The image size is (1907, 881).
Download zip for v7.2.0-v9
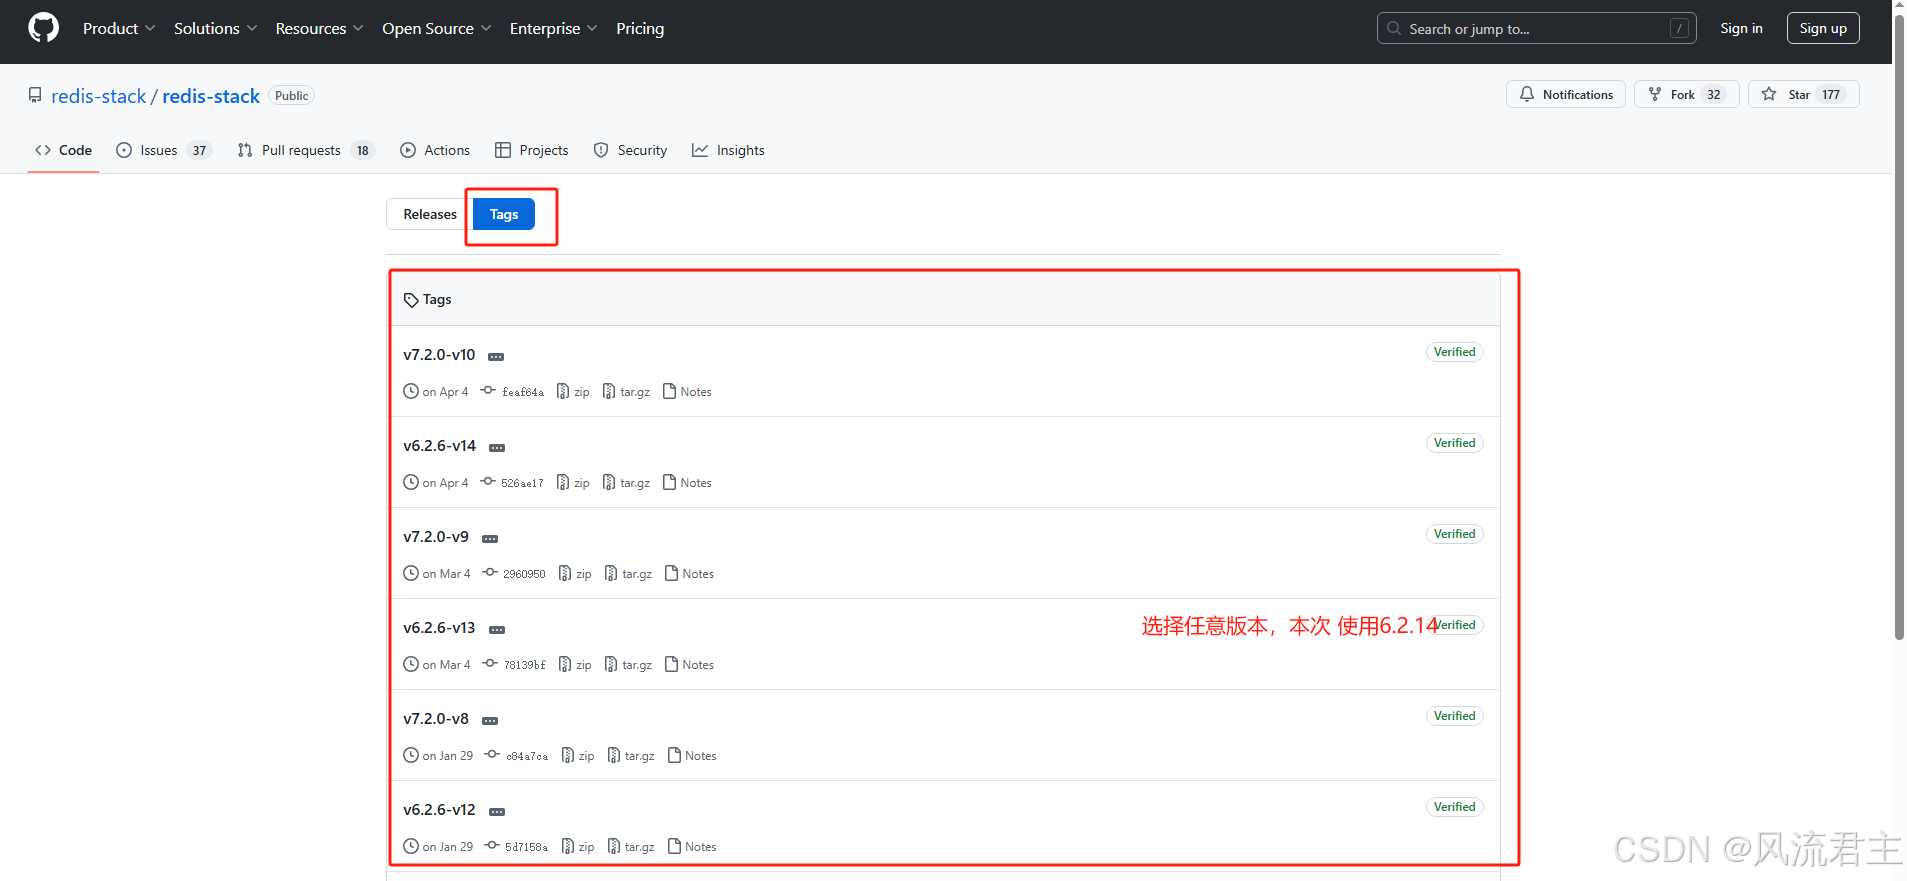click(575, 574)
